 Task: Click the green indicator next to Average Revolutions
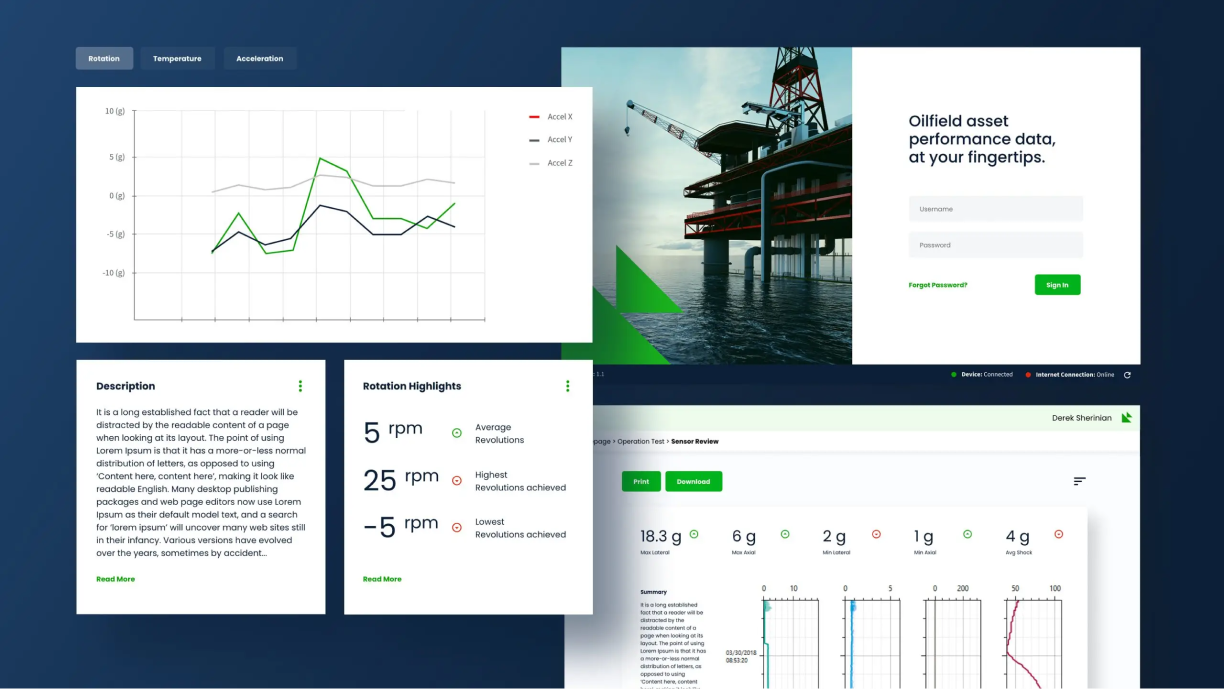click(x=457, y=433)
